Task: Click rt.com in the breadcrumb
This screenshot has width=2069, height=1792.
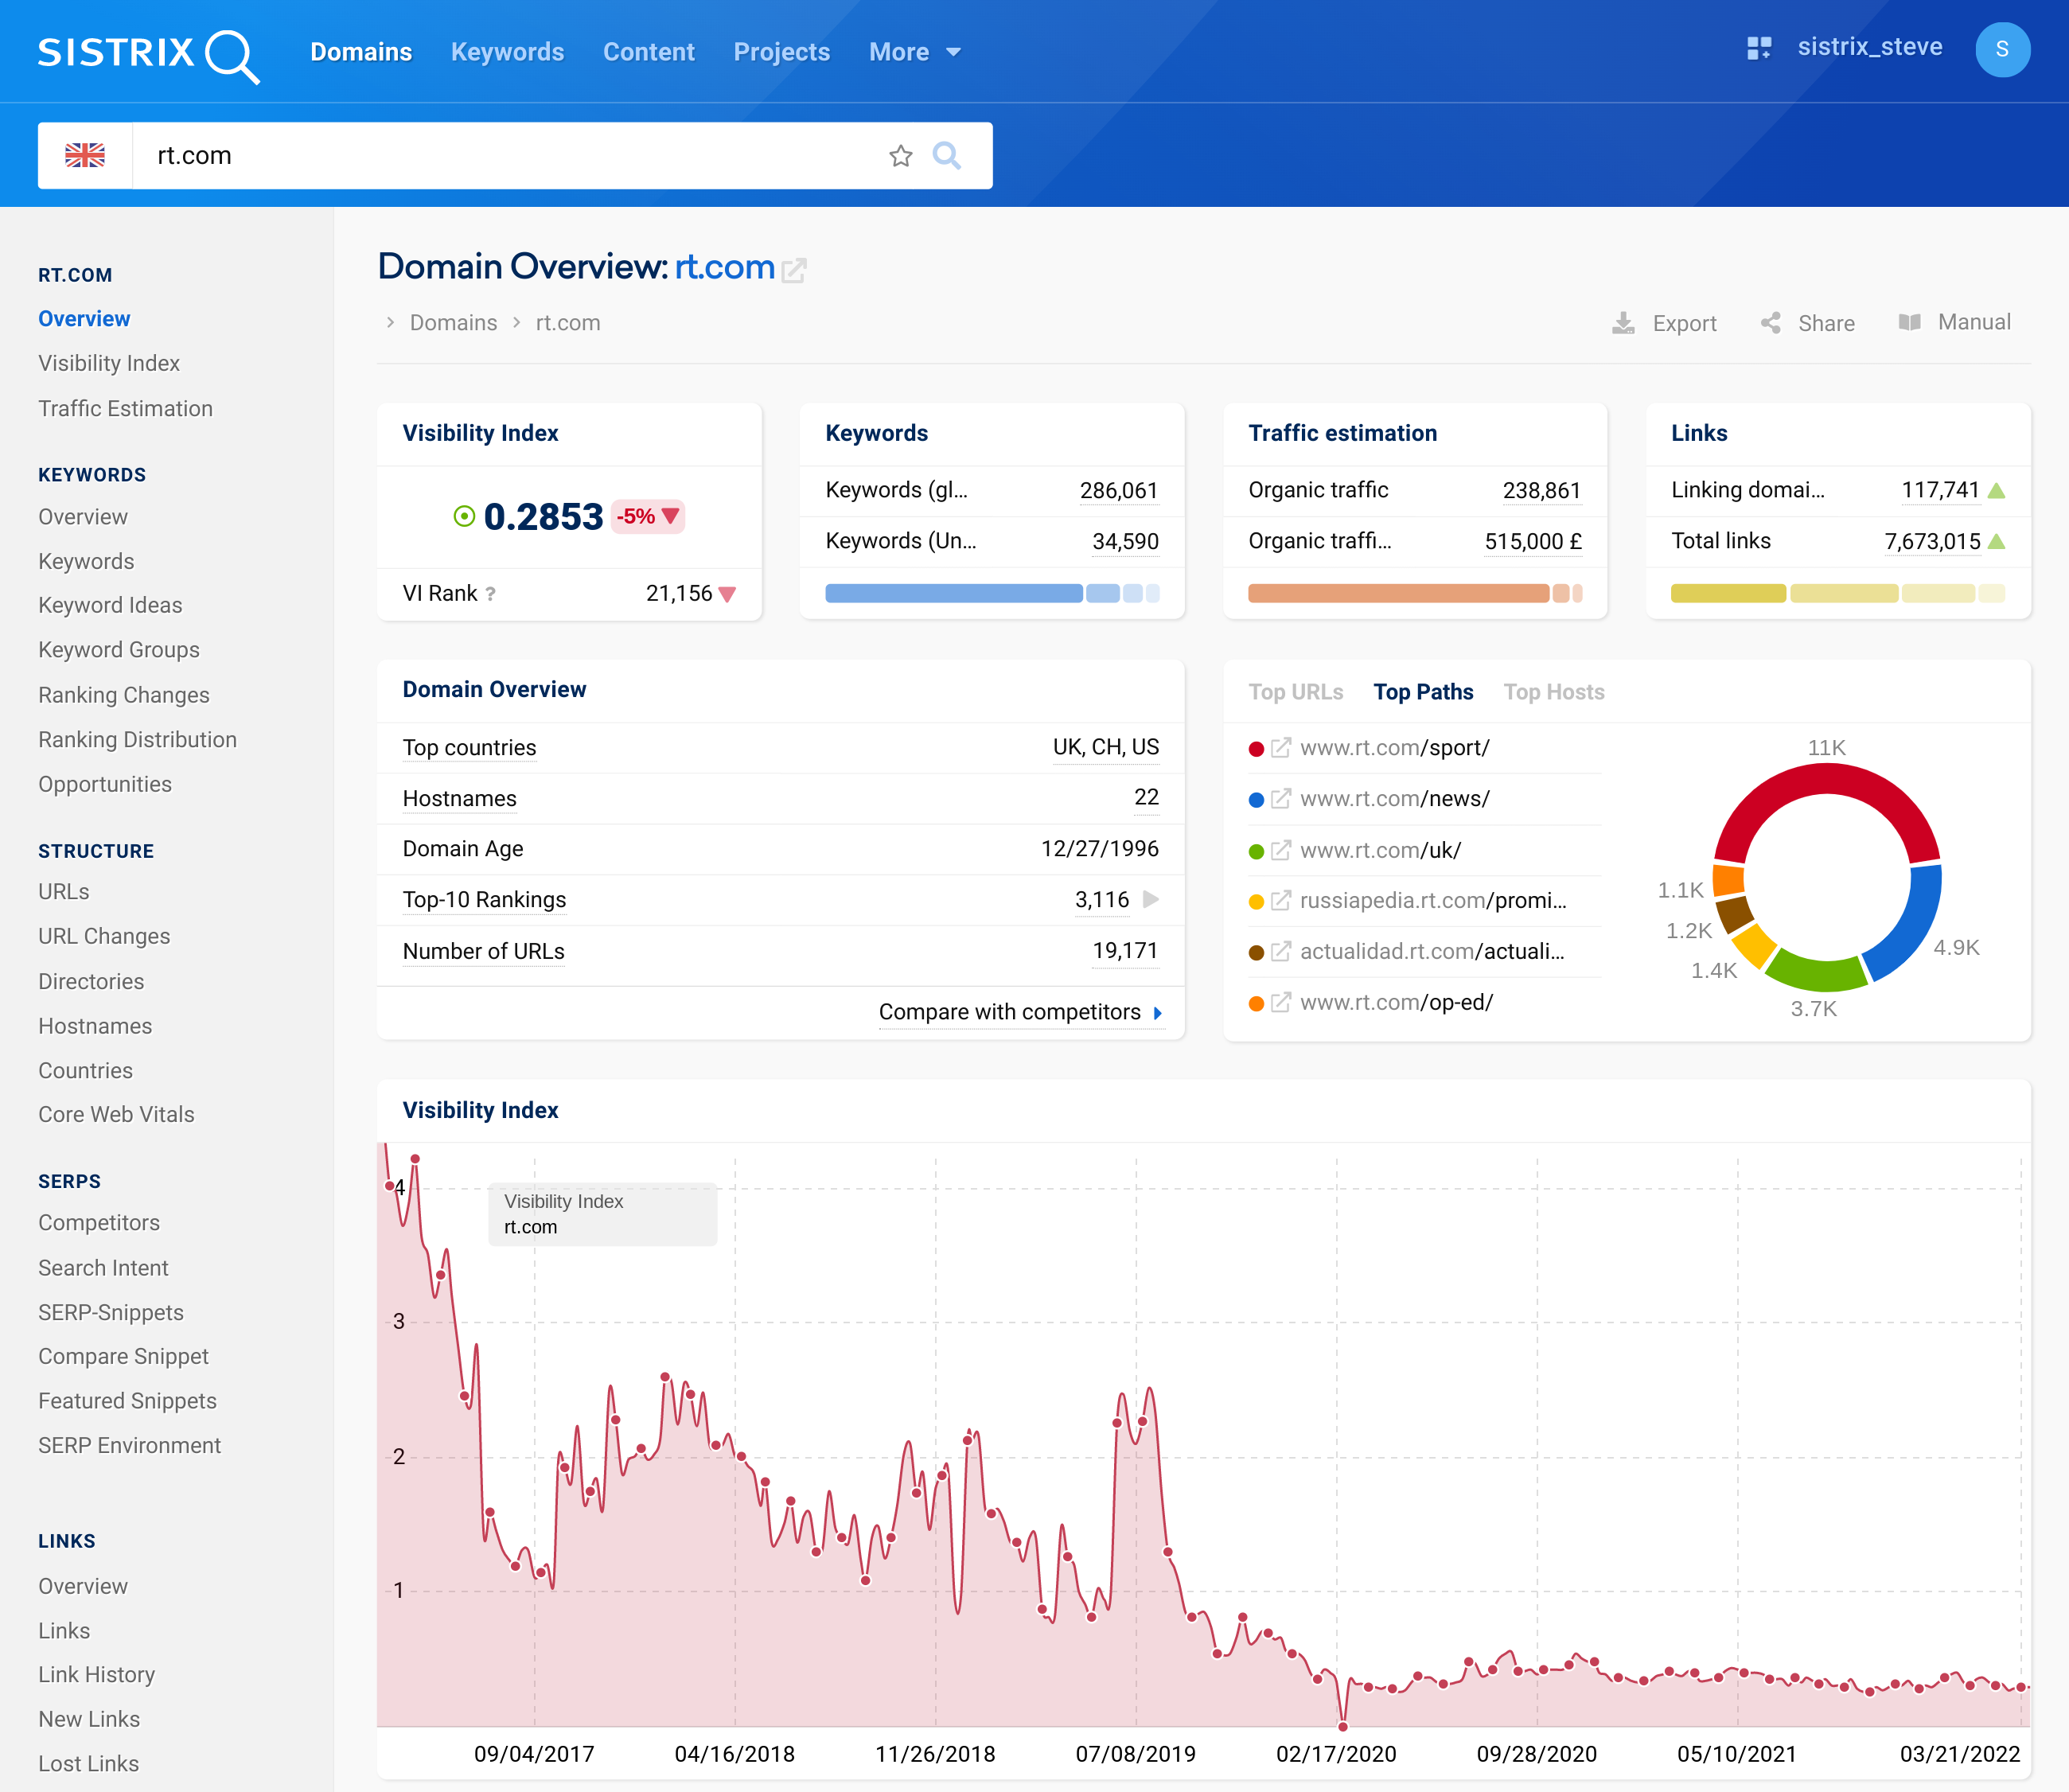Action: point(568,323)
